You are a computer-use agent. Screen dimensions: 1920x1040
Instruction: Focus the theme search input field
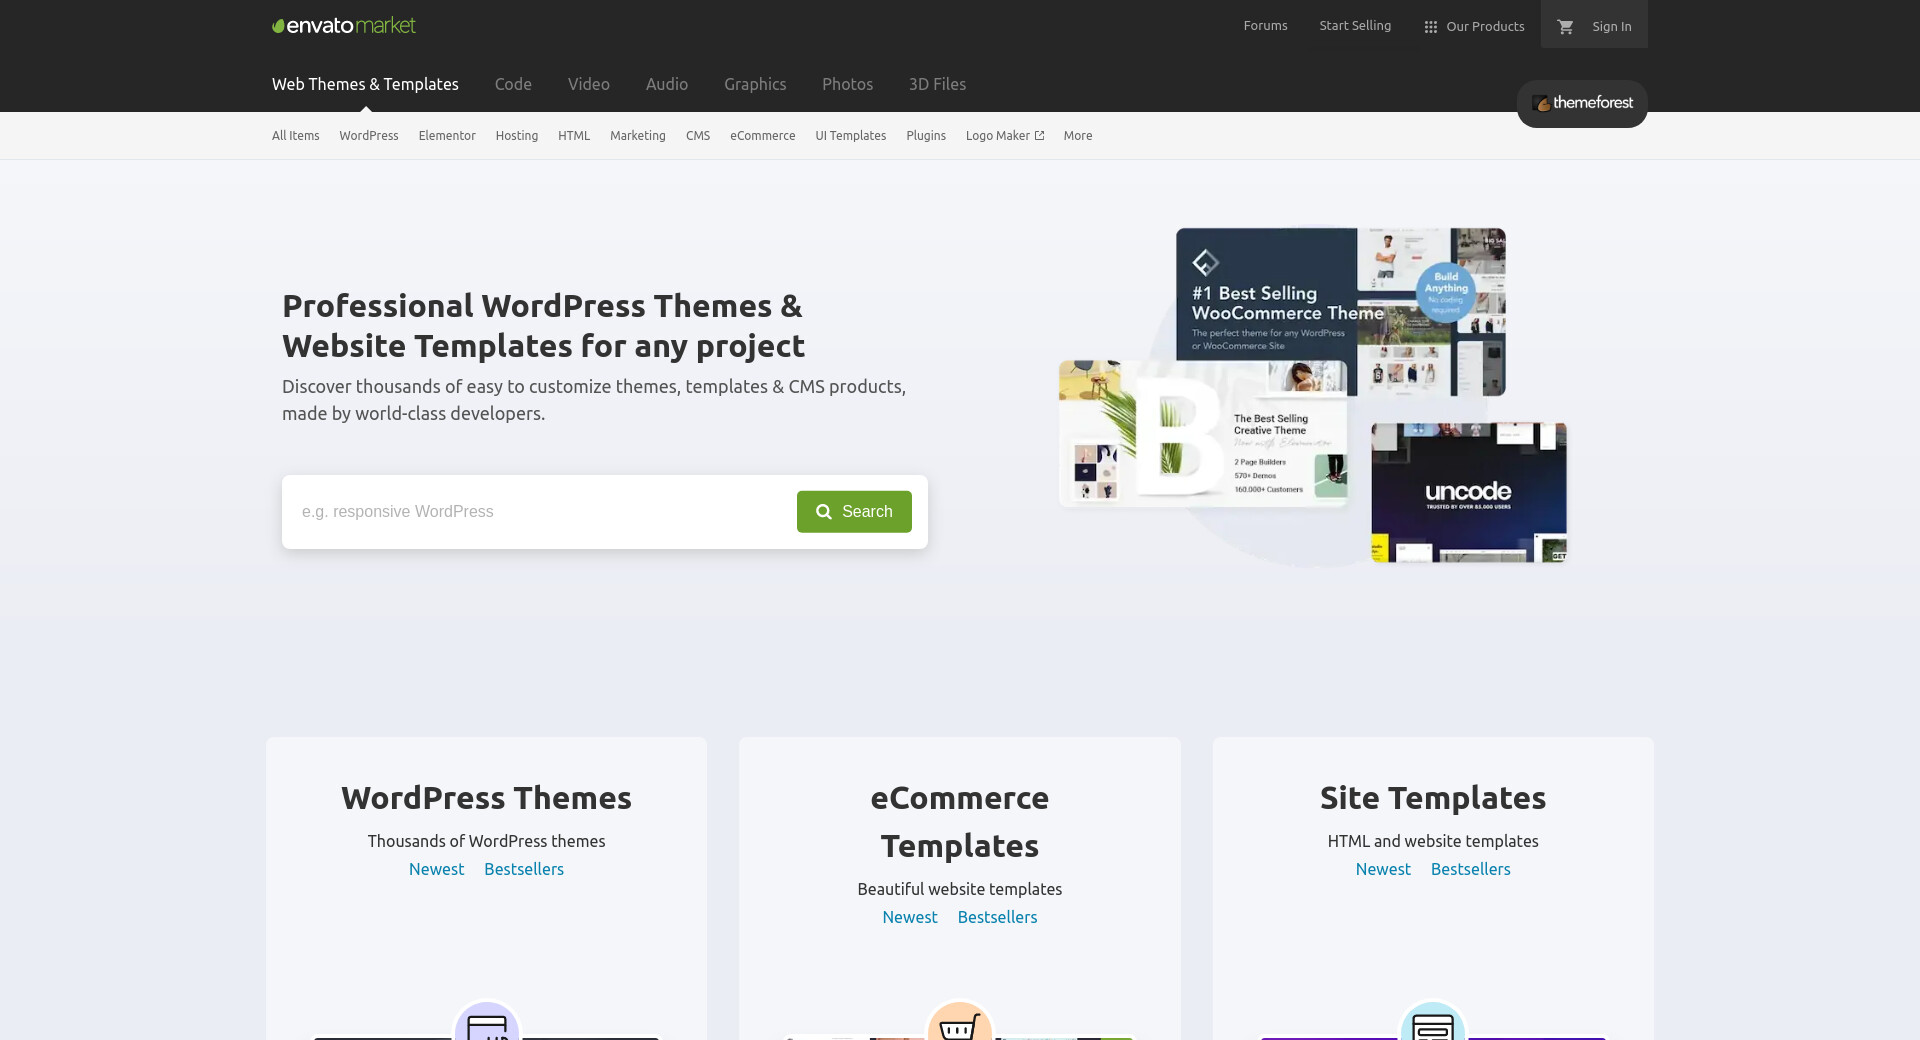[540, 512]
